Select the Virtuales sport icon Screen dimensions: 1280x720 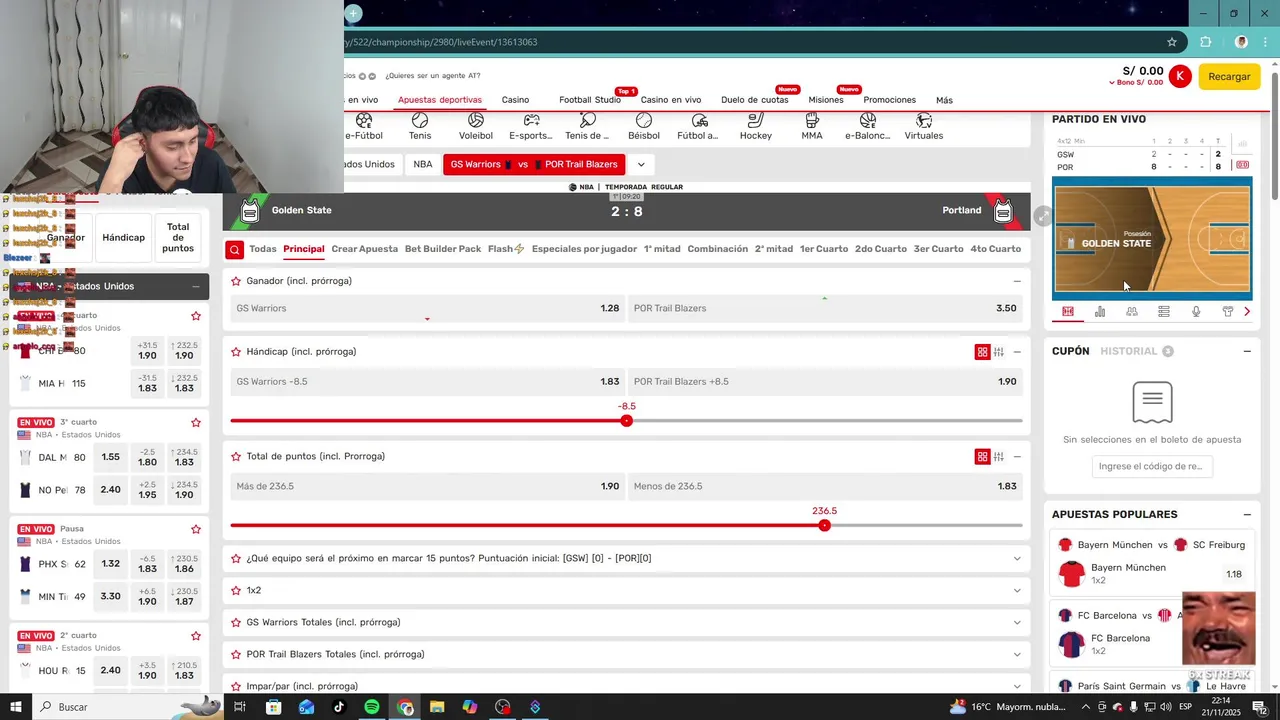pos(924,126)
